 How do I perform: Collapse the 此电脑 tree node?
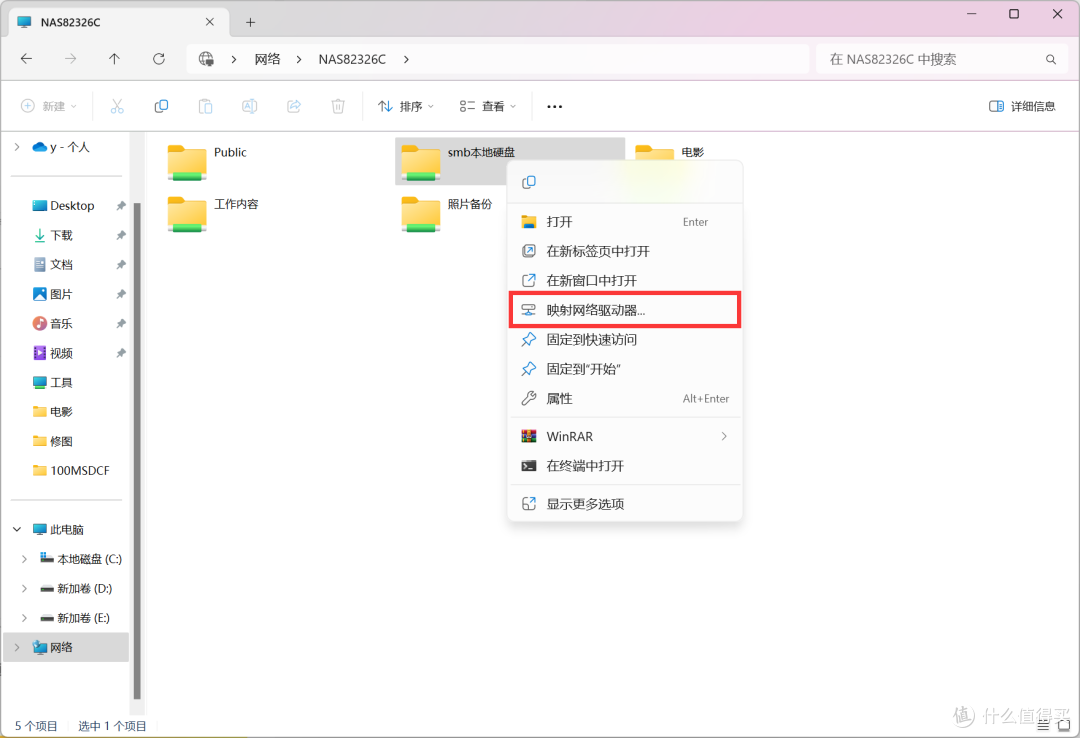[17, 529]
